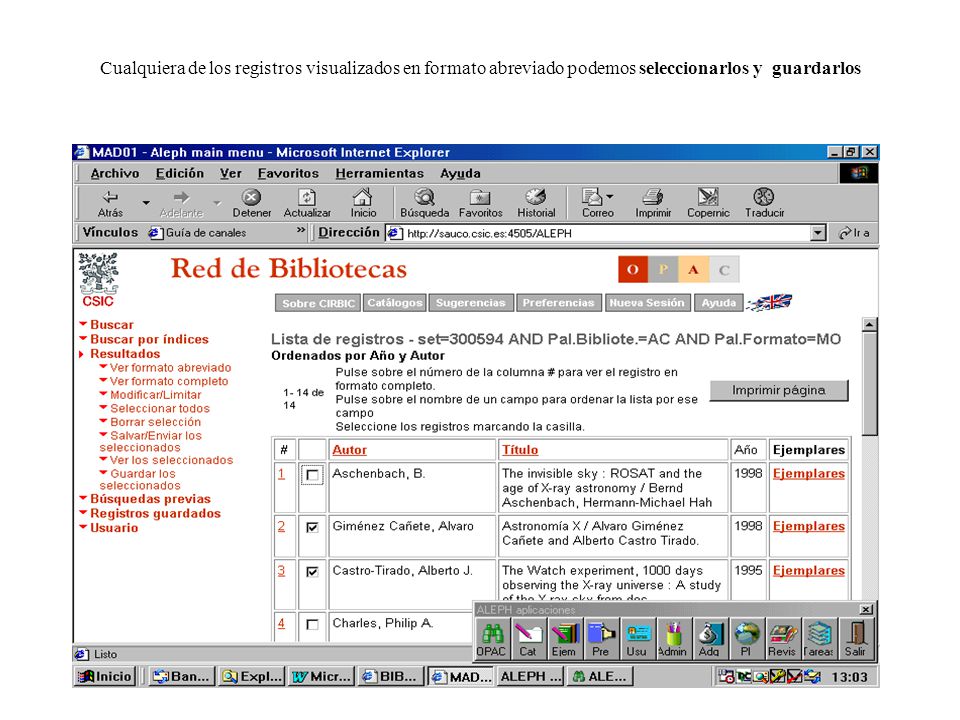
Task: Click the Imprimir página button
Action: (x=779, y=391)
